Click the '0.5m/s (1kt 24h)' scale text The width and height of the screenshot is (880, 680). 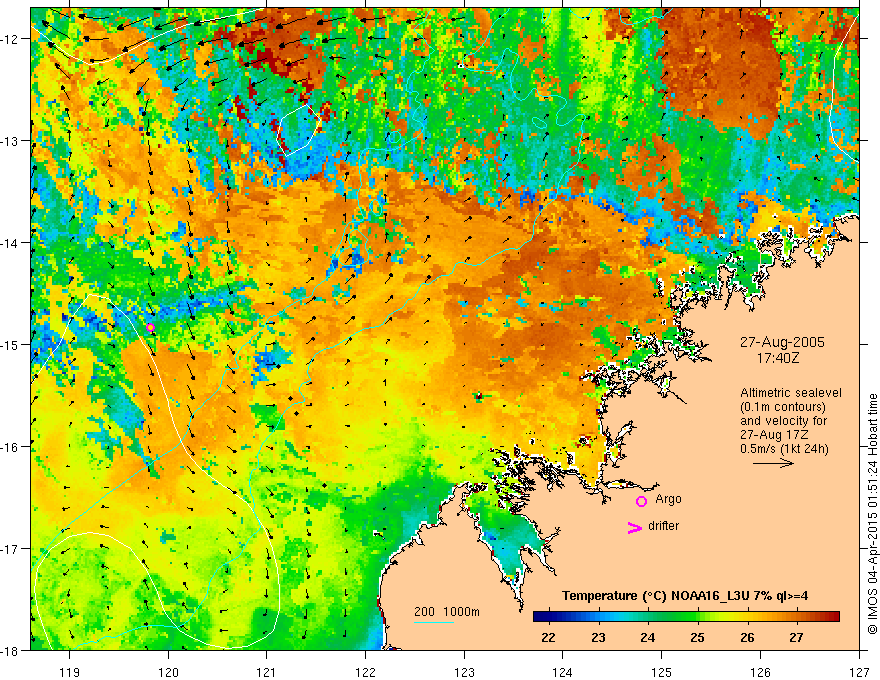click(x=784, y=448)
